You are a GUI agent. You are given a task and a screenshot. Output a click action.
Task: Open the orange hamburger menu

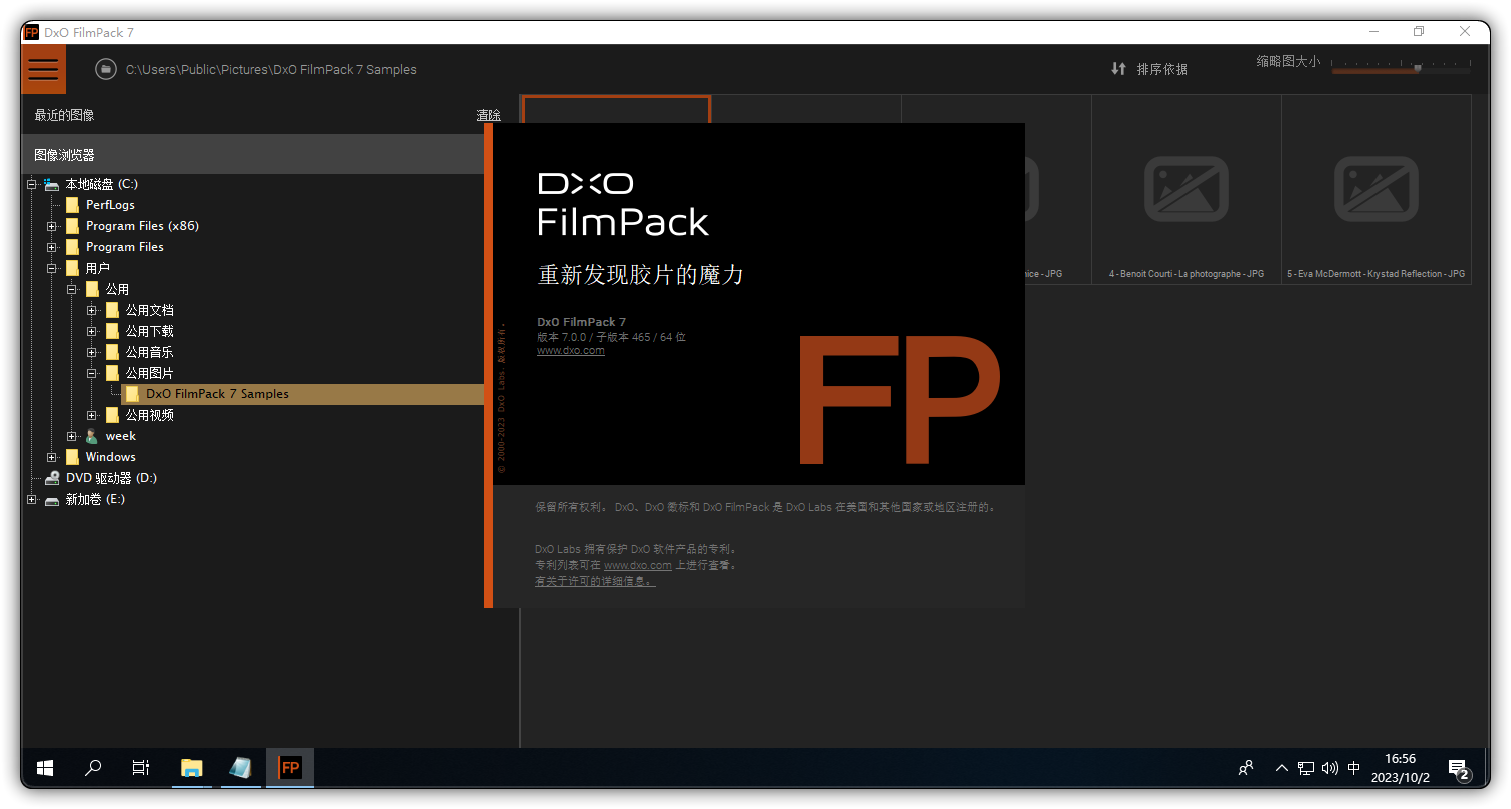coord(43,69)
